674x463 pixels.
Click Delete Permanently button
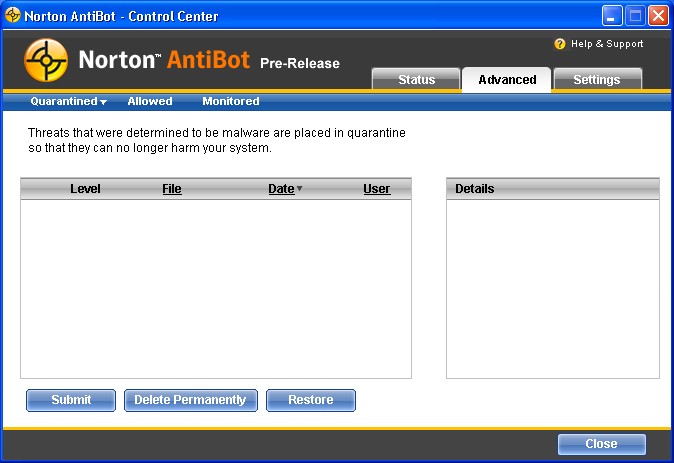(191, 400)
